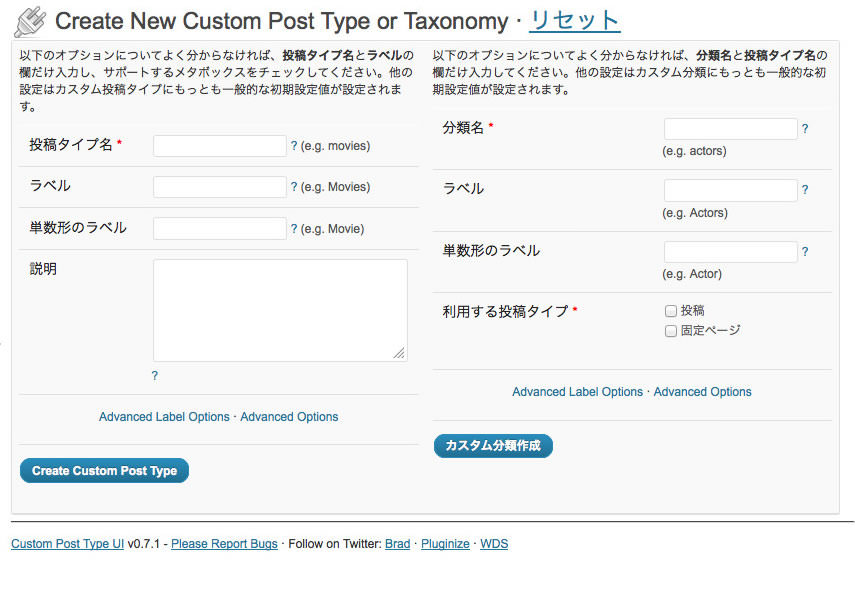Click the カスタム分類作成 button

tap(493, 445)
